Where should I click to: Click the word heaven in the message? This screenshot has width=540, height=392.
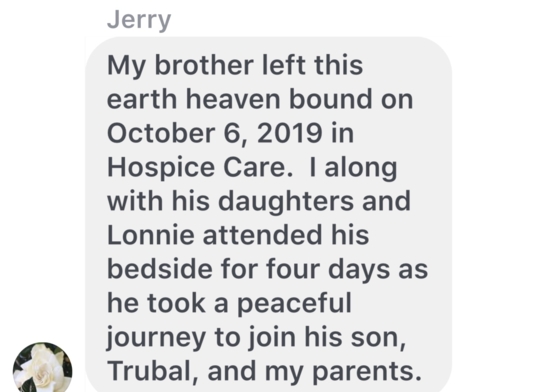(x=233, y=99)
